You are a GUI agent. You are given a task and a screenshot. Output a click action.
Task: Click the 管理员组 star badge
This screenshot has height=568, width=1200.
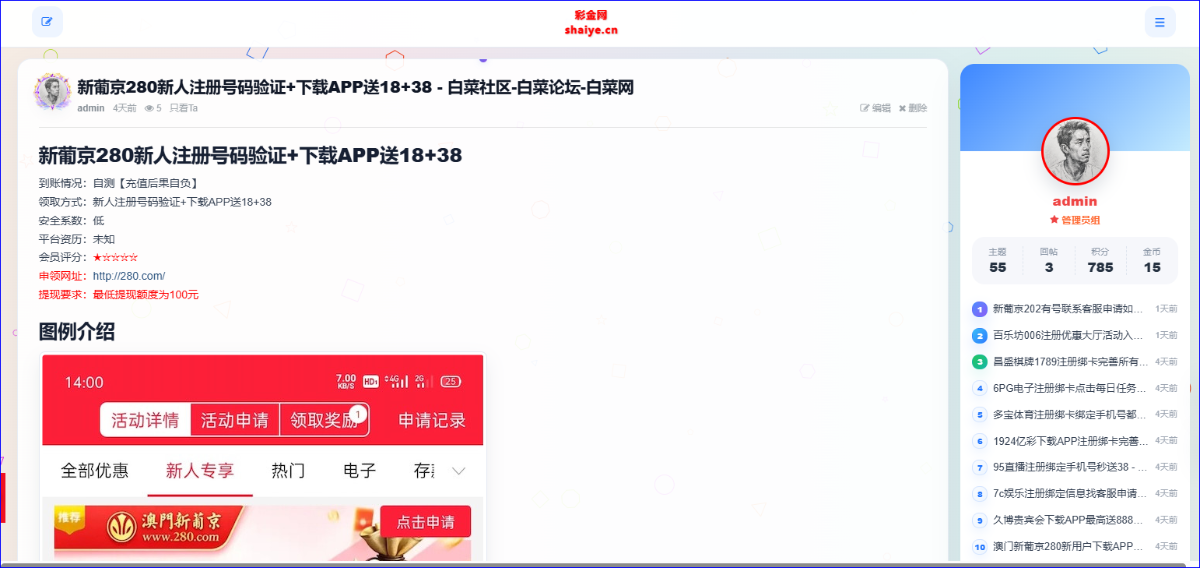coord(1075,220)
